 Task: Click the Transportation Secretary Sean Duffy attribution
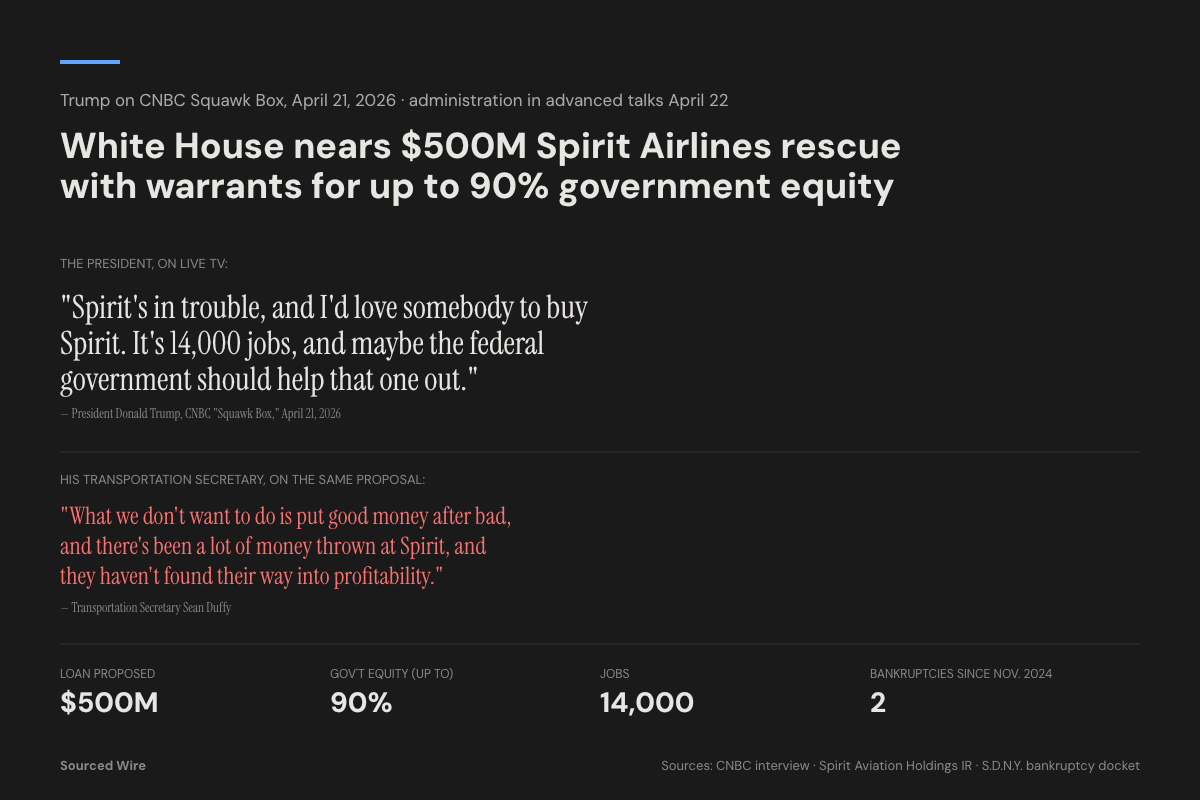point(146,608)
